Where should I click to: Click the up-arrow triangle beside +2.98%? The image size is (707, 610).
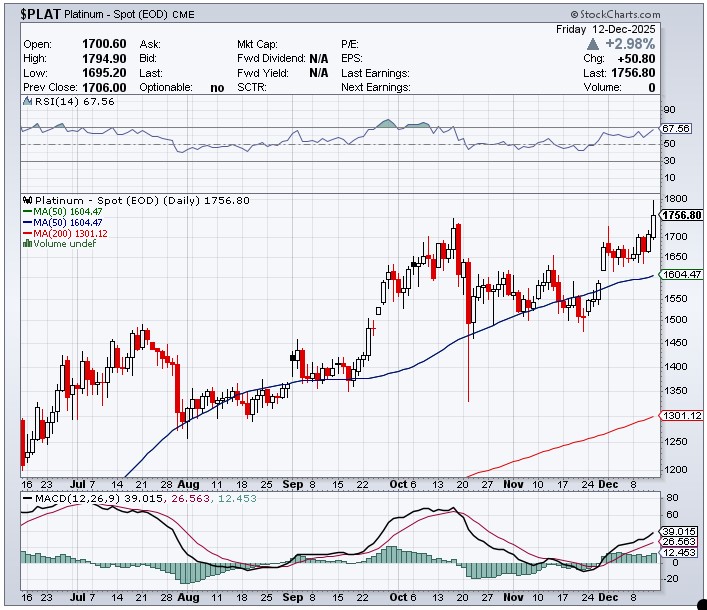click(594, 44)
